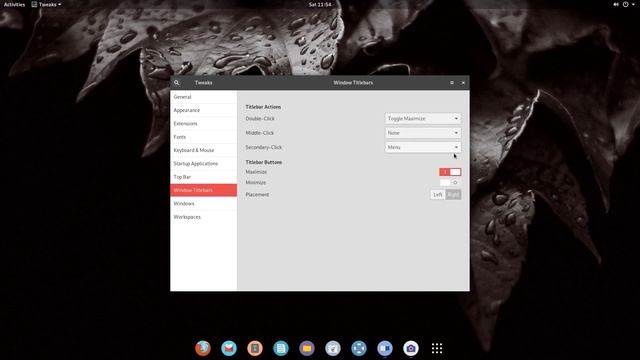Click the Middle-Click label

click(260, 133)
